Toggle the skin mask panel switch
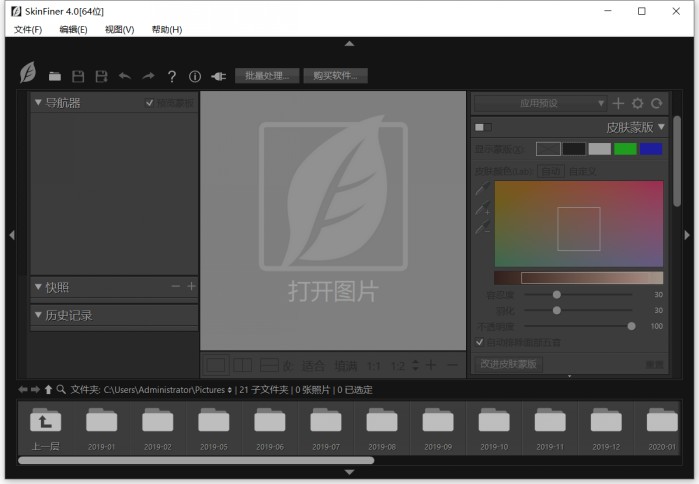The height and width of the screenshot is (484, 699). tap(483, 127)
